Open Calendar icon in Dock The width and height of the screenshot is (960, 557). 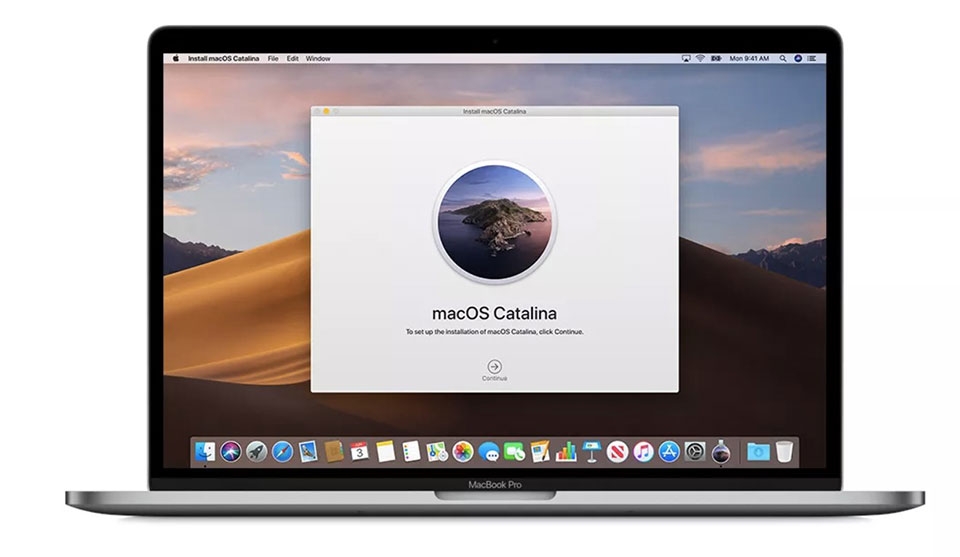coord(359,452)
